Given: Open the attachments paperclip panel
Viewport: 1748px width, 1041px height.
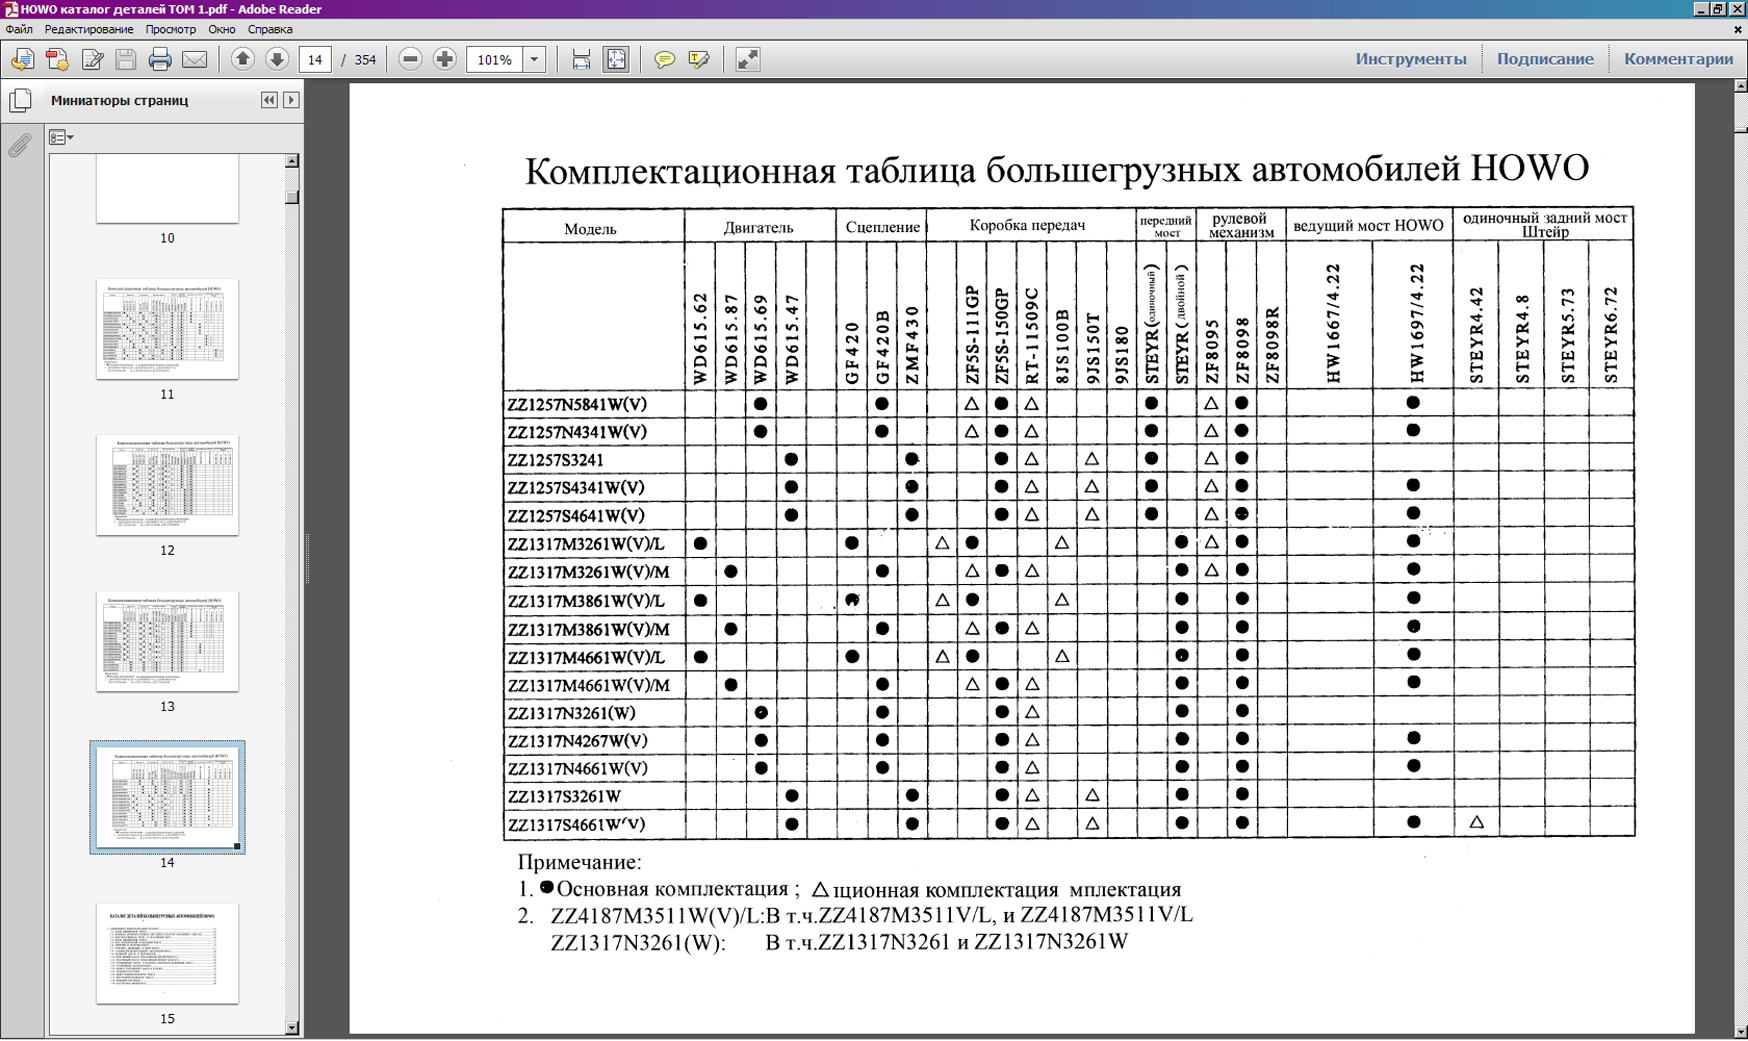Looking at the screenshot, I should point(20,146).
